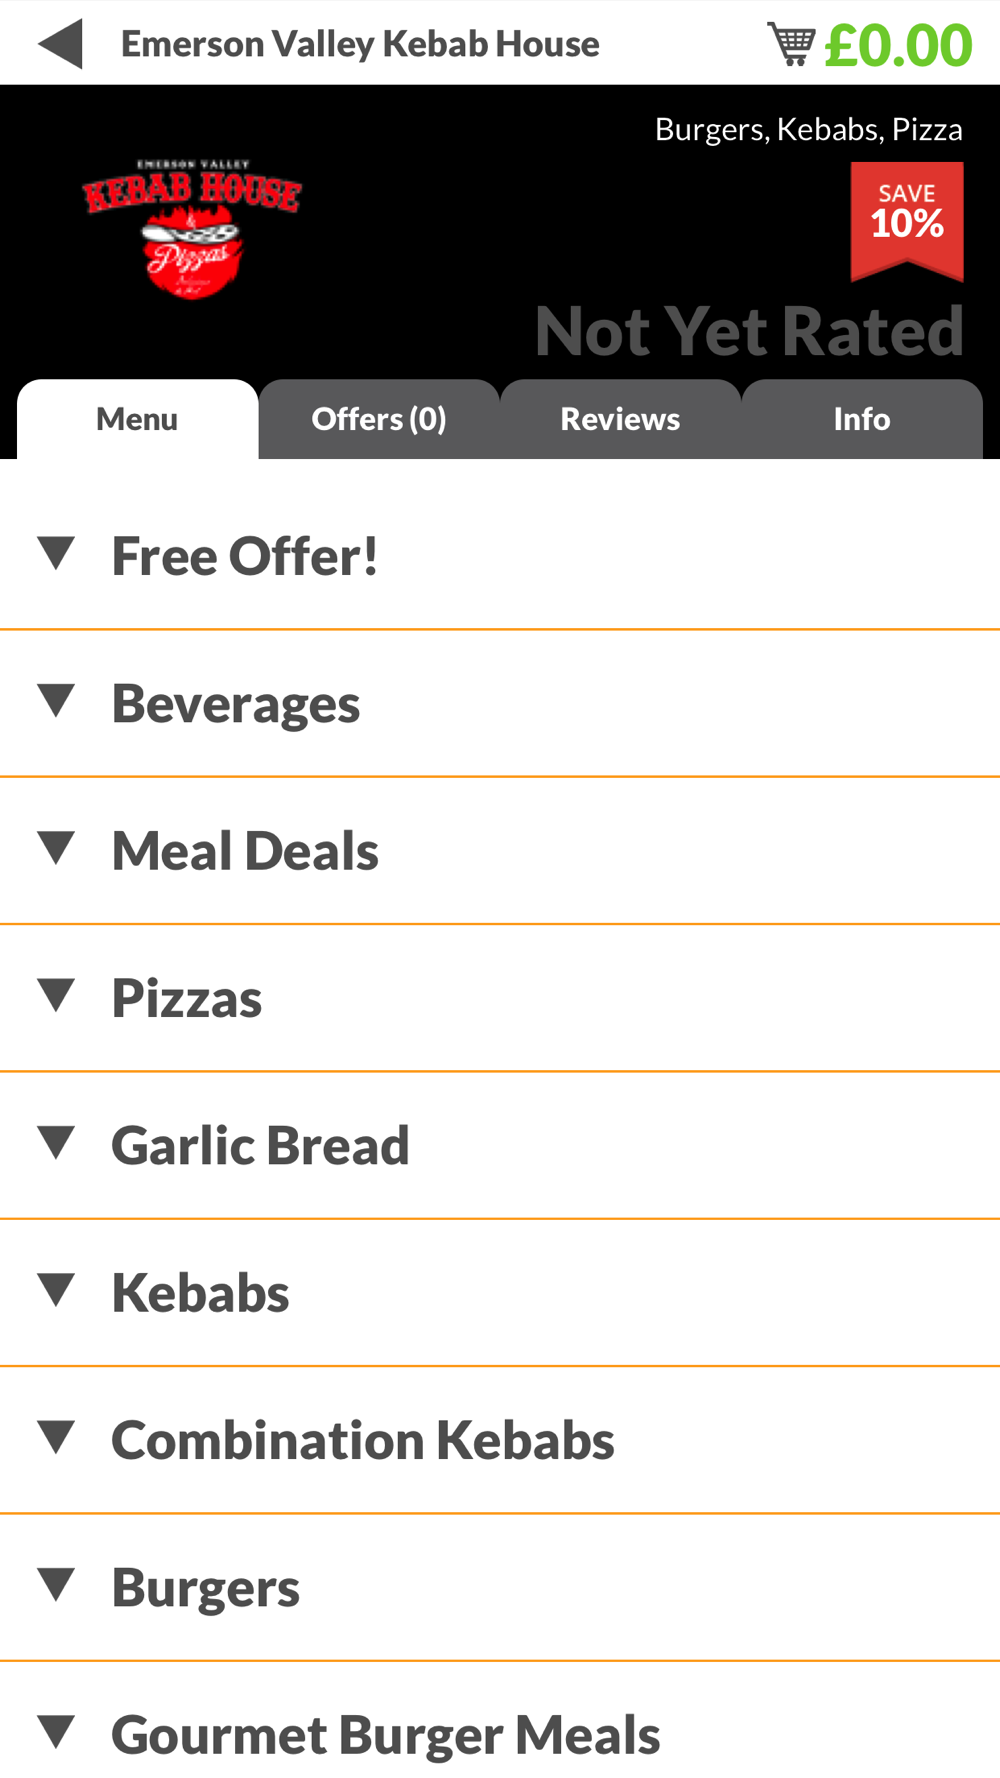Tap the back arrow icon
The width and height of the screenshot is (1000, 1778).
pos(61,44)
